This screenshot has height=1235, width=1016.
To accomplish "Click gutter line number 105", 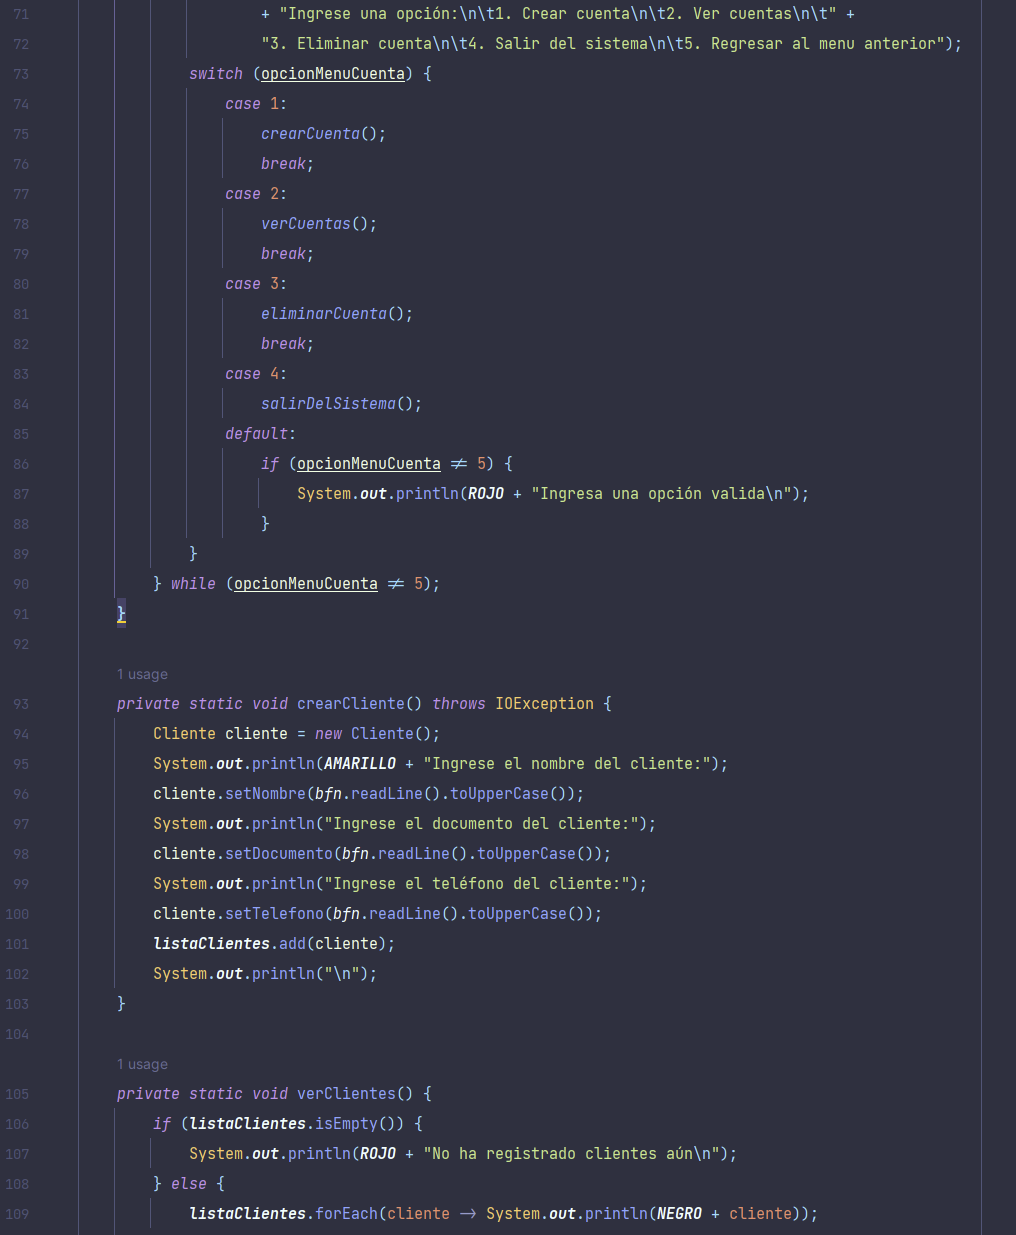I will pos(17,1094).
